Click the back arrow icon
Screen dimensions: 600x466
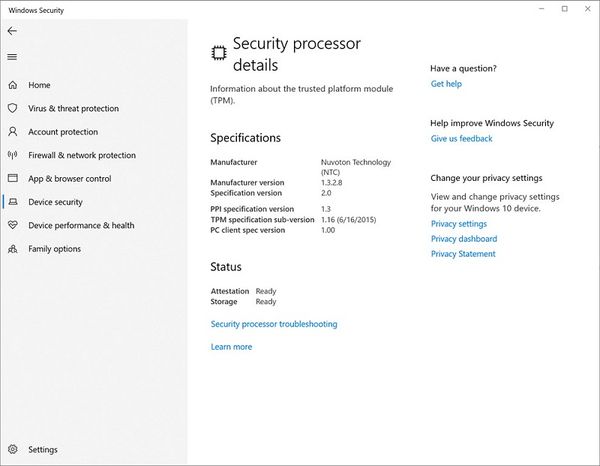[12, 31]
